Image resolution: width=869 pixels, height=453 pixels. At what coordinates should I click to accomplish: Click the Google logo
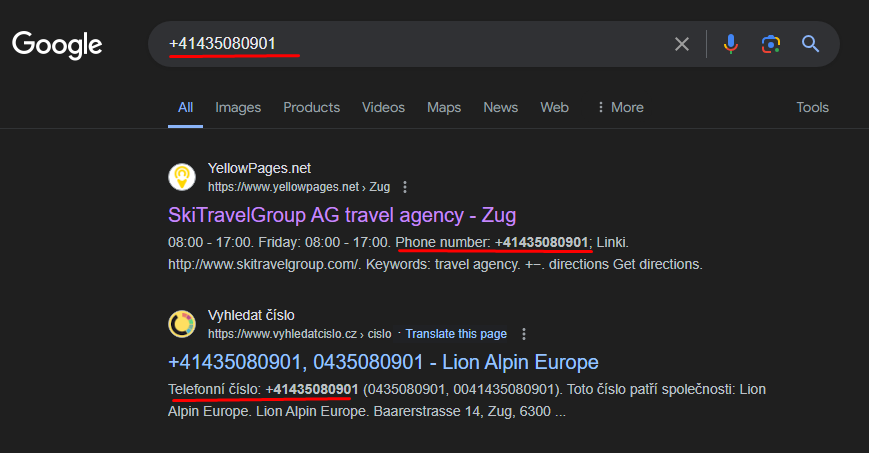point(57,44)
